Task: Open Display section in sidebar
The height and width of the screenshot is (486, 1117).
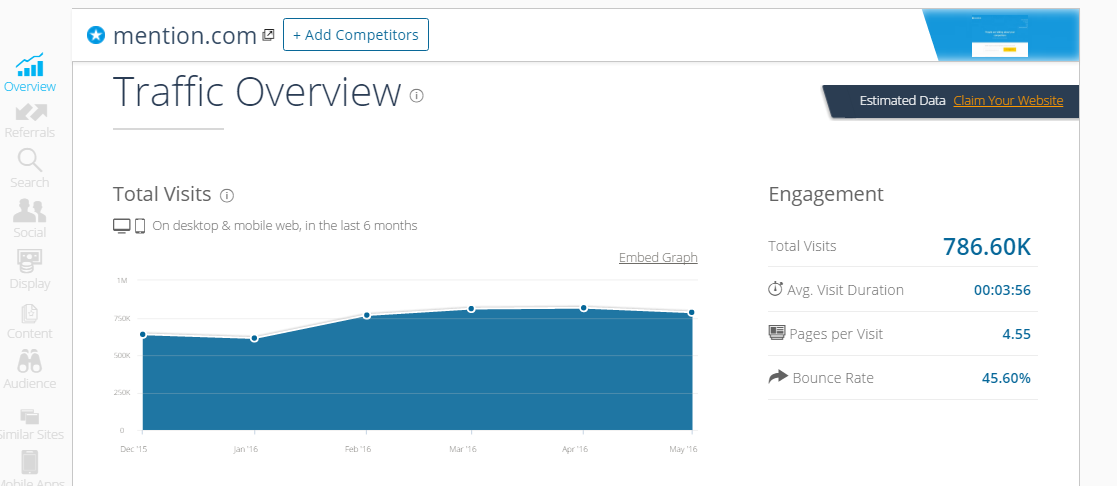Action: point(29,271)
